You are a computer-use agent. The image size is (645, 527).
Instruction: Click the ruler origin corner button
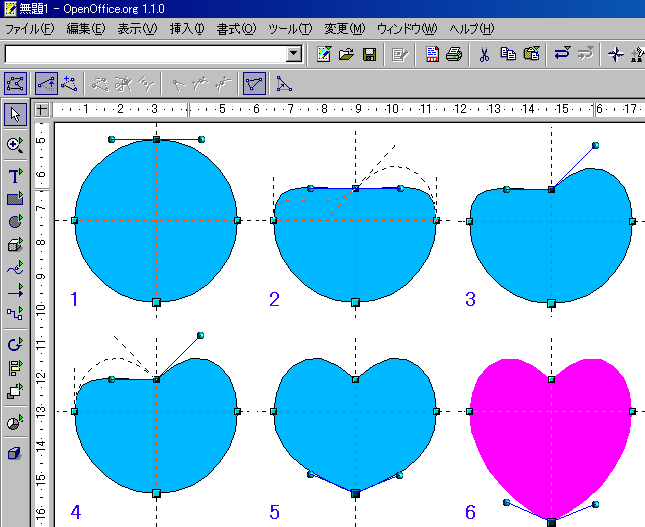tap(41, 109)
